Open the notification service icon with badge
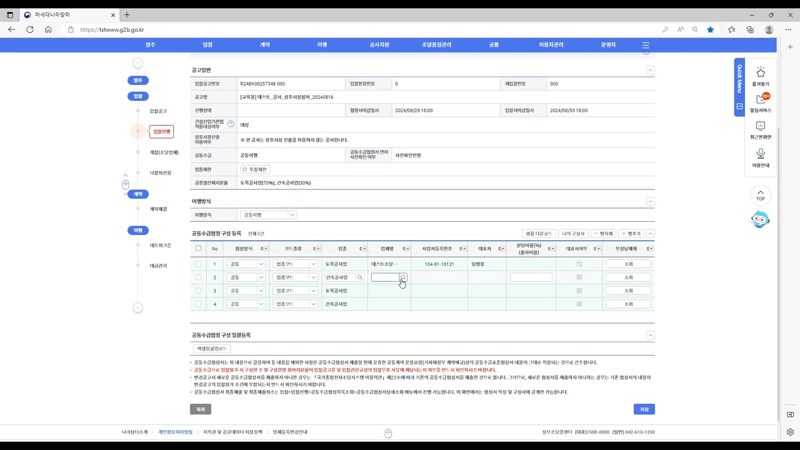Screen dimensions: 800x450 coord(761,99)
